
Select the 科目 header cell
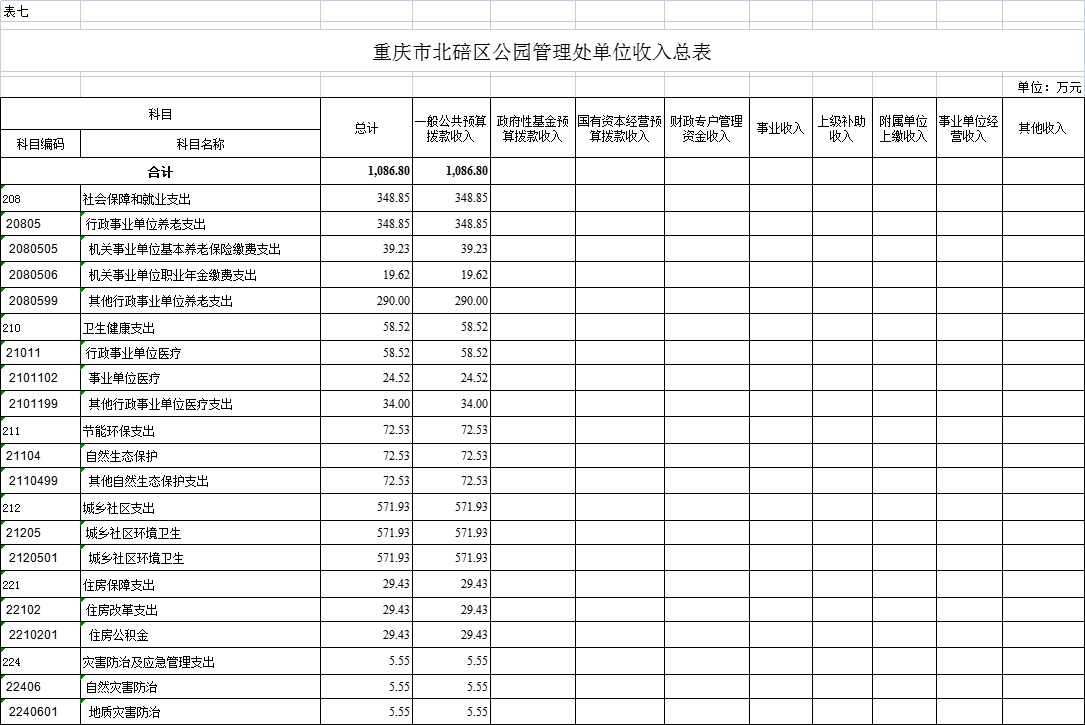(160, 114)
